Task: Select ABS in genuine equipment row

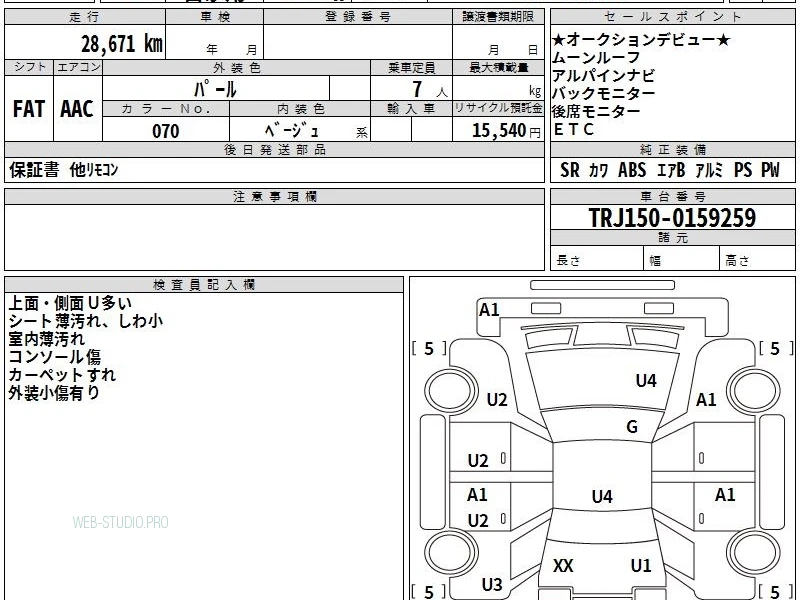Action: click(632, 170)
